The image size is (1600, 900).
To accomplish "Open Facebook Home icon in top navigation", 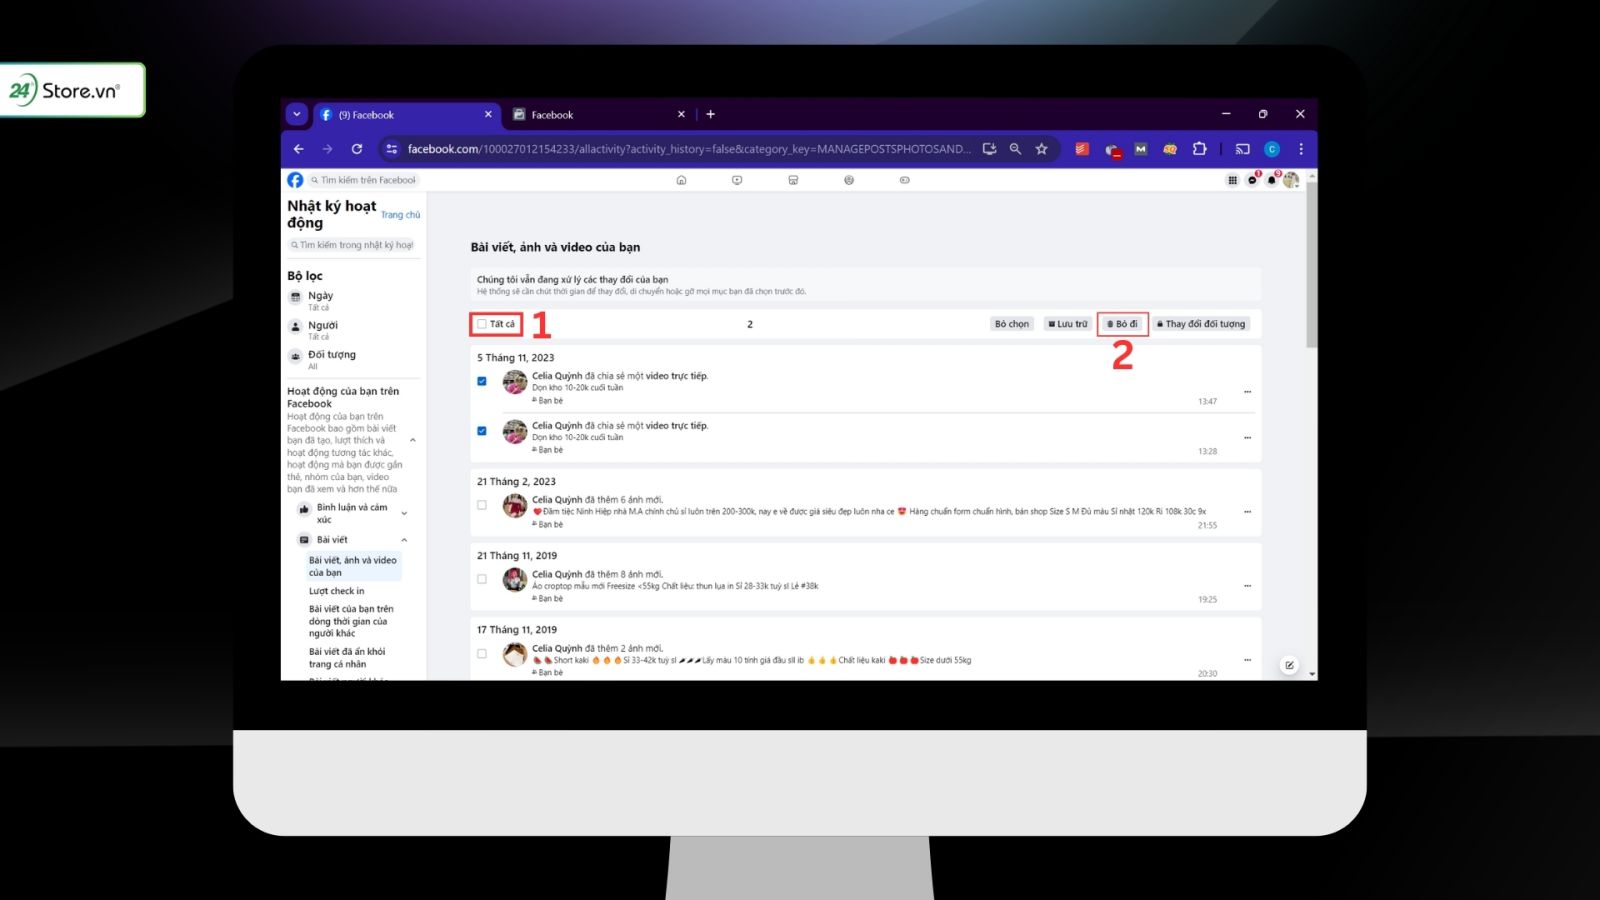I will click(x=681, y=180).
